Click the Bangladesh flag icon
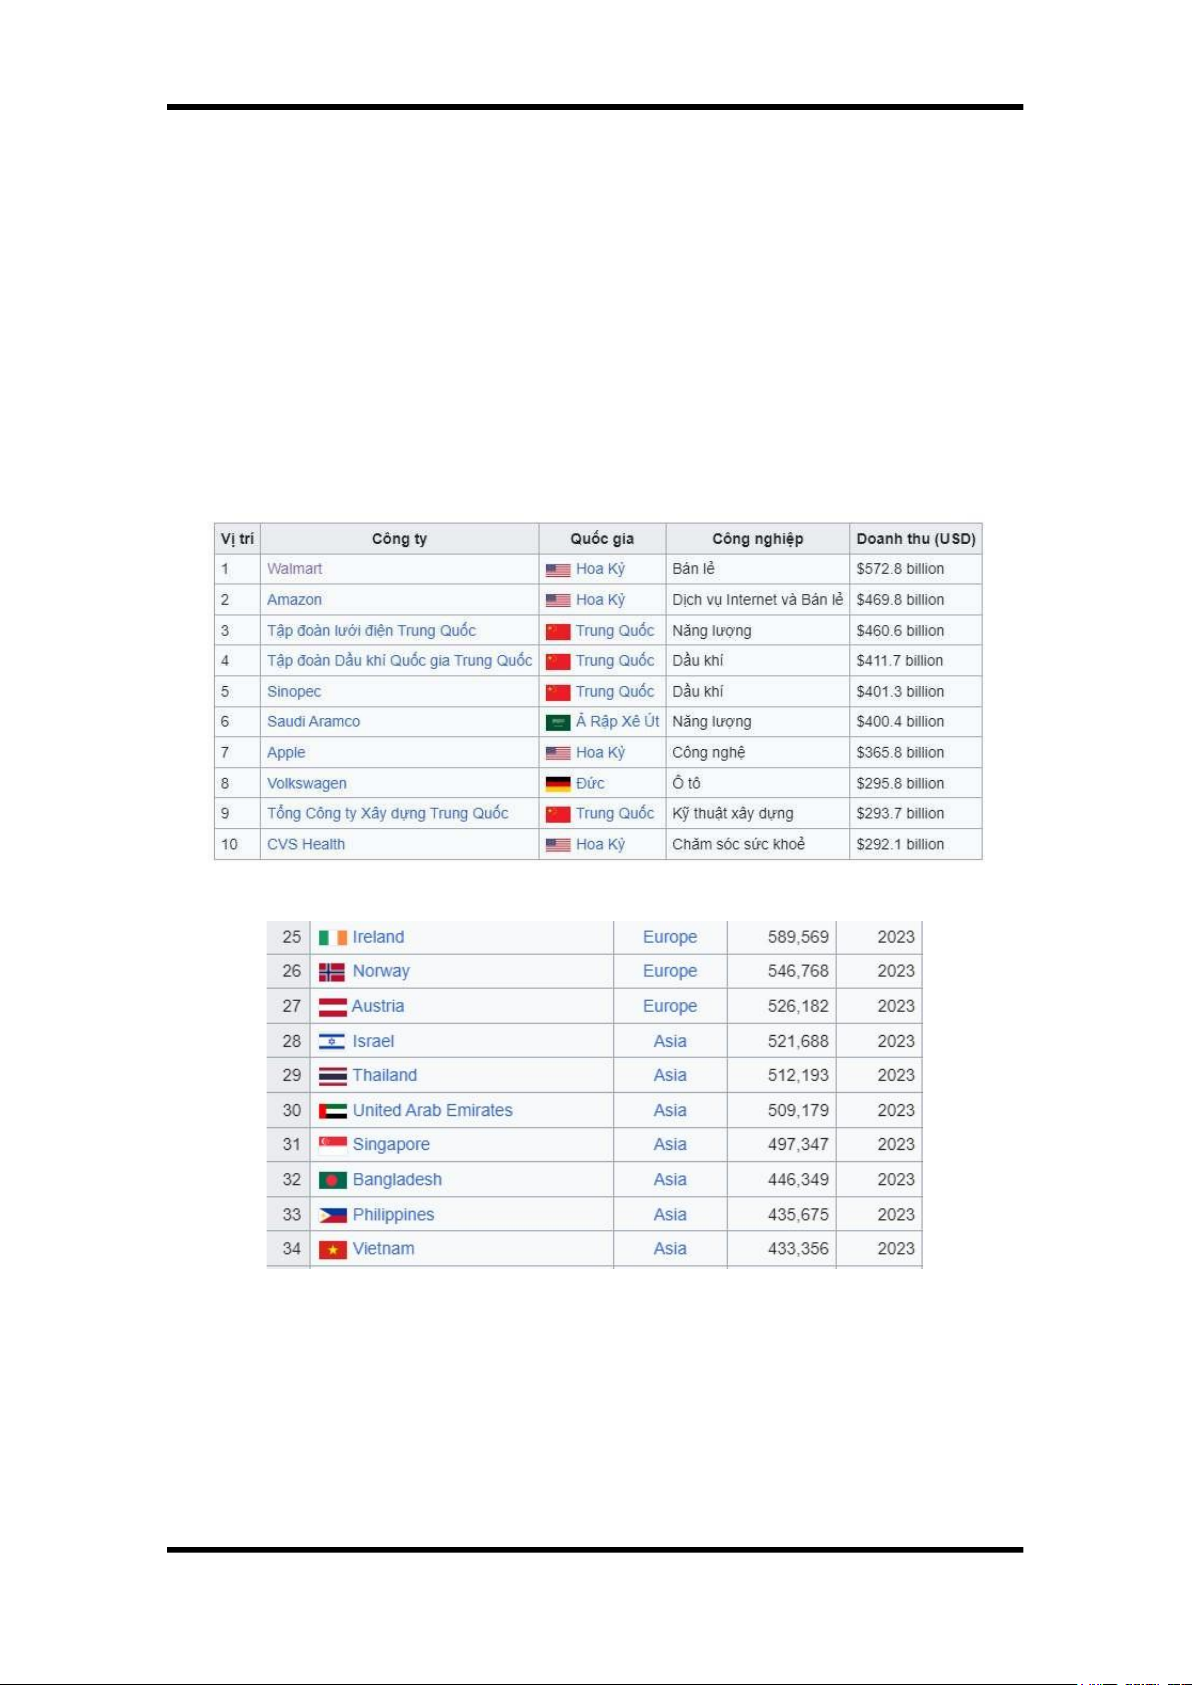Viewport: 1192px width, 1685px height. (332, 1181)
